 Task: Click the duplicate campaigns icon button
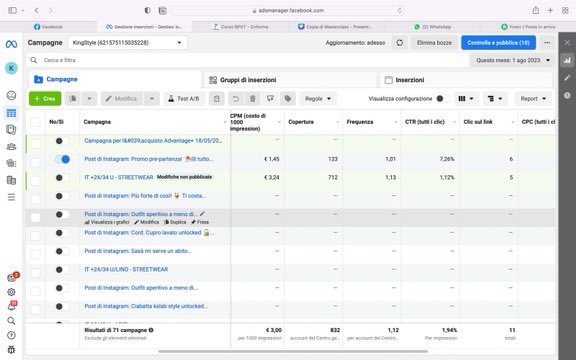coord(73,98)
